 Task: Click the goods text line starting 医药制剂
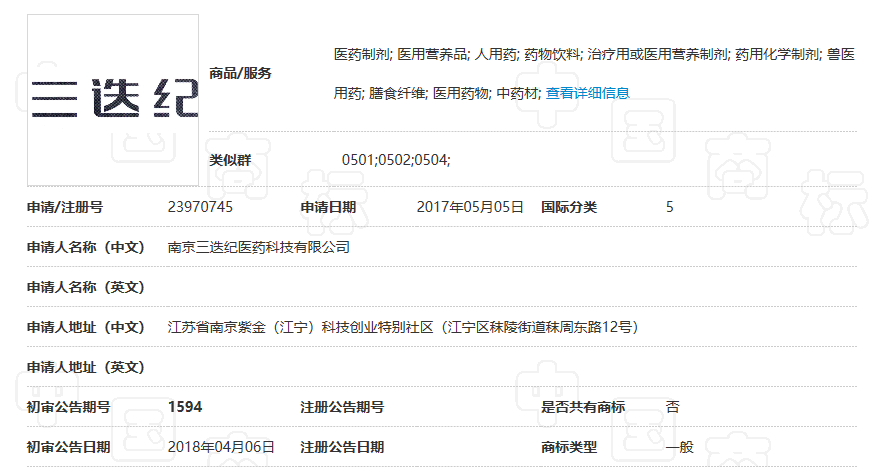594,54
